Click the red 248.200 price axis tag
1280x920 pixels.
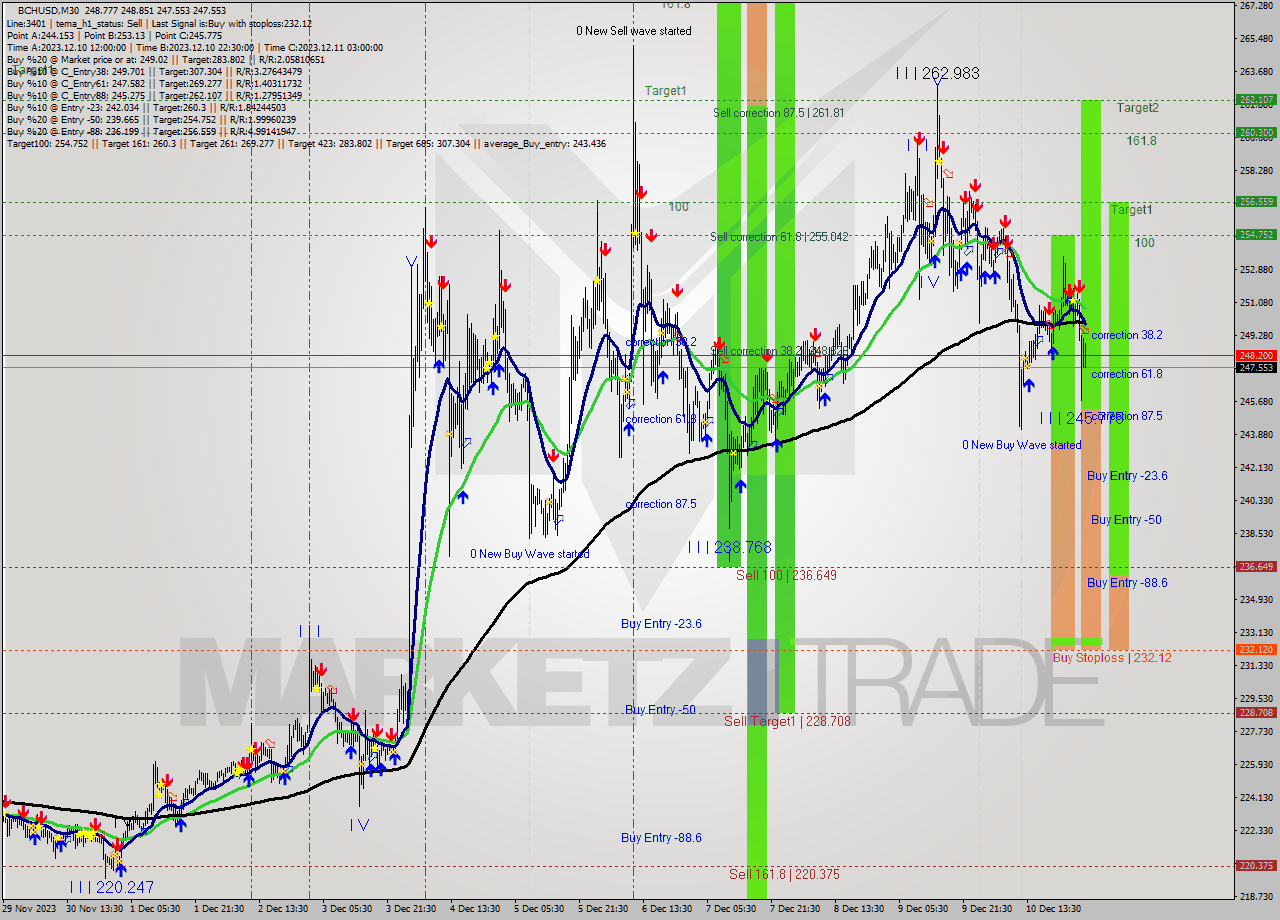coord(1256,355)
